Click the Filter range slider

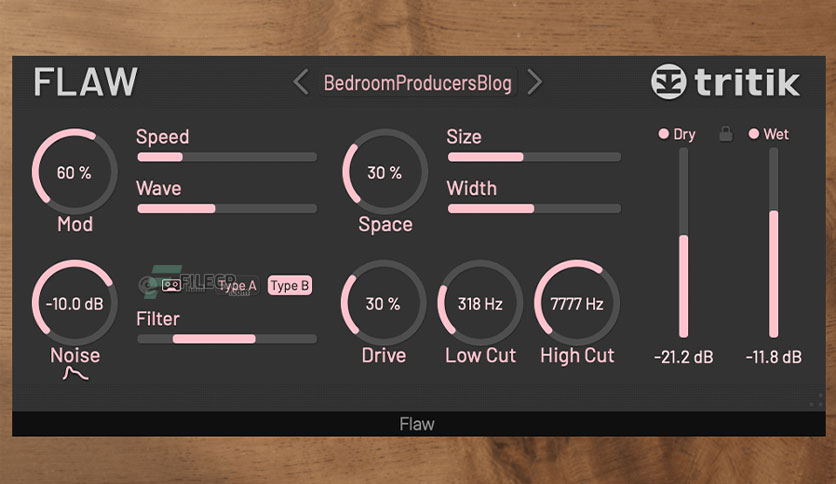tap(227, 338)
